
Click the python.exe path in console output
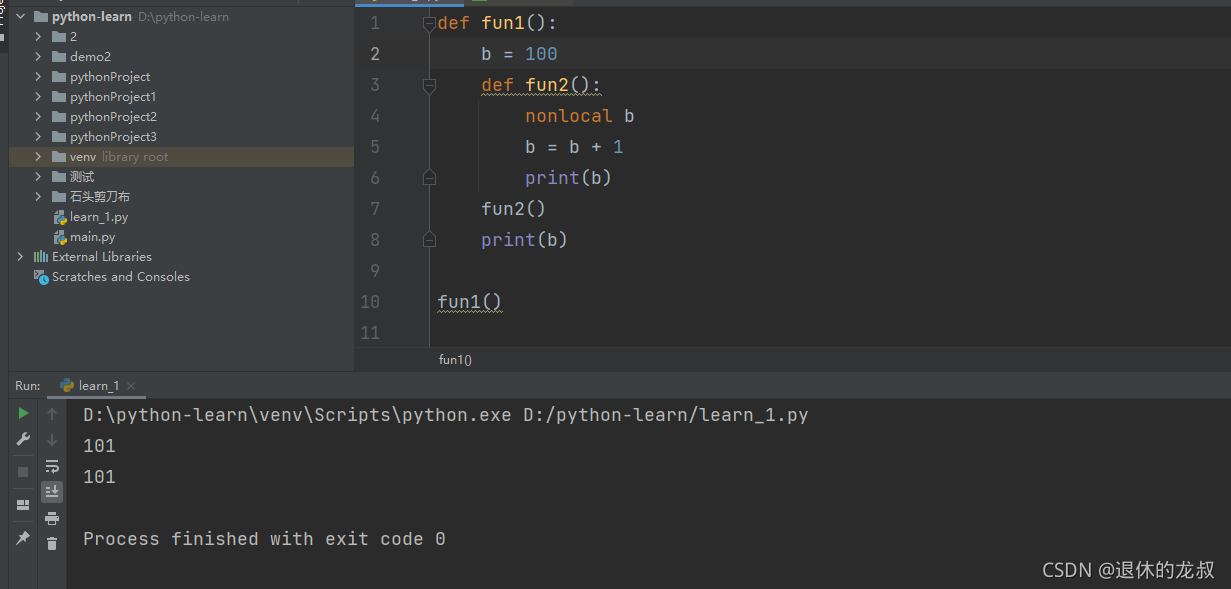(x=297, y=415)
